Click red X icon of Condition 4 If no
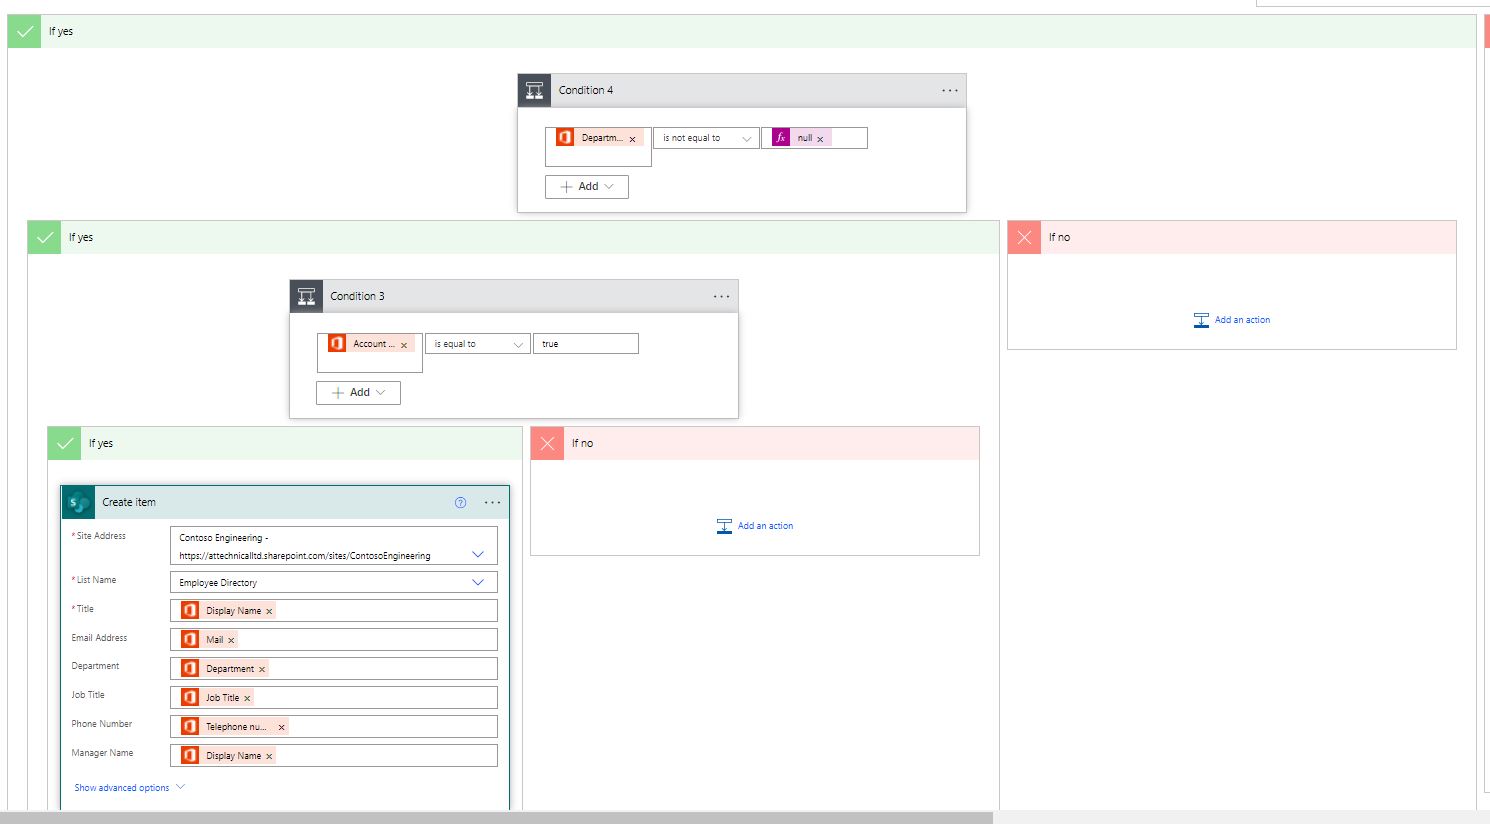Image resolution: width=1490 pixels, height=824 pixels. [1024, 238]
